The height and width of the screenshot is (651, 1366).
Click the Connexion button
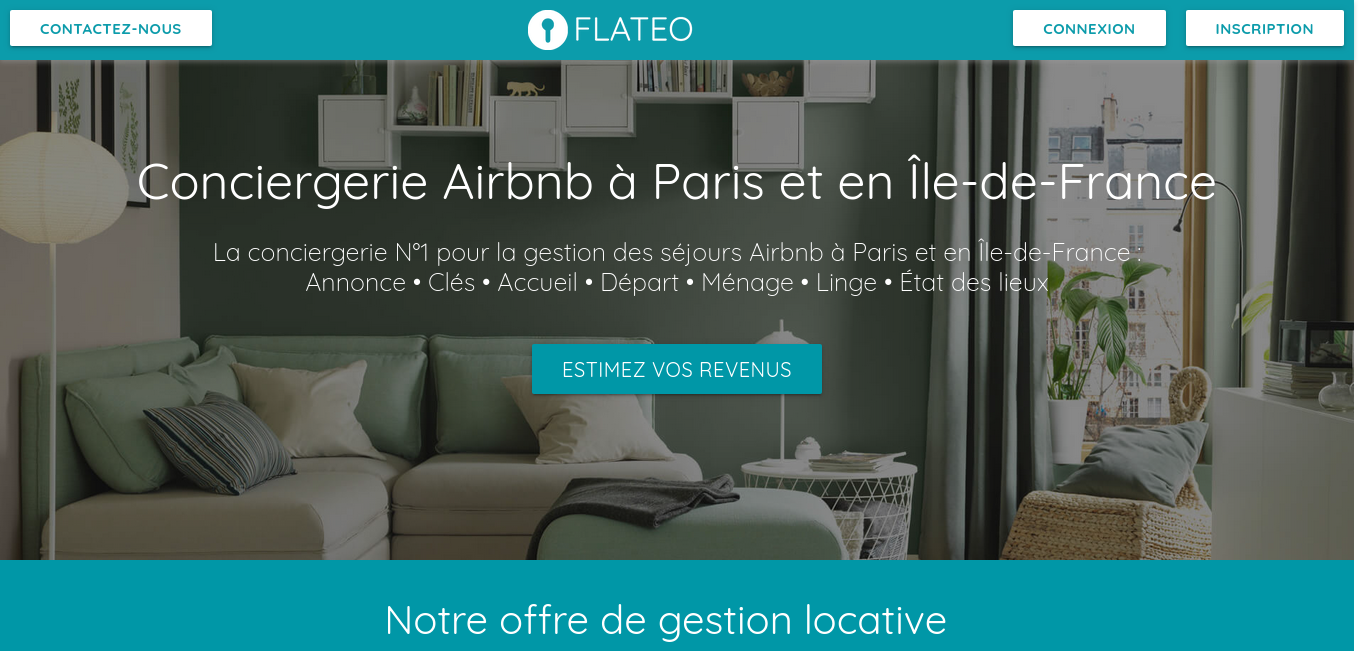pyautogui.click(x=1089, y=28)
